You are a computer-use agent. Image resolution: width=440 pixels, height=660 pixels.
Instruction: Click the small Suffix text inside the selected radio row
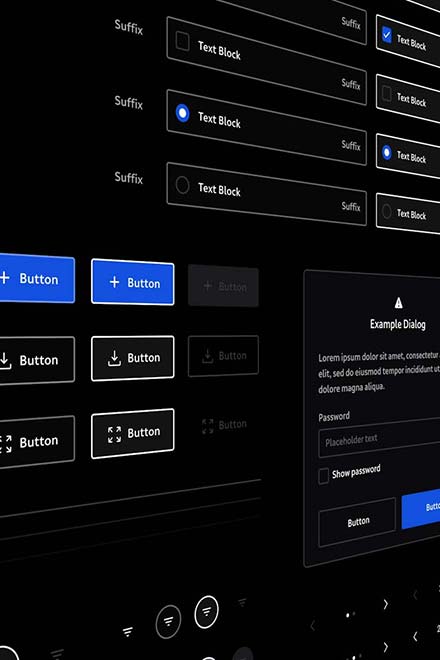pos(351,145)
